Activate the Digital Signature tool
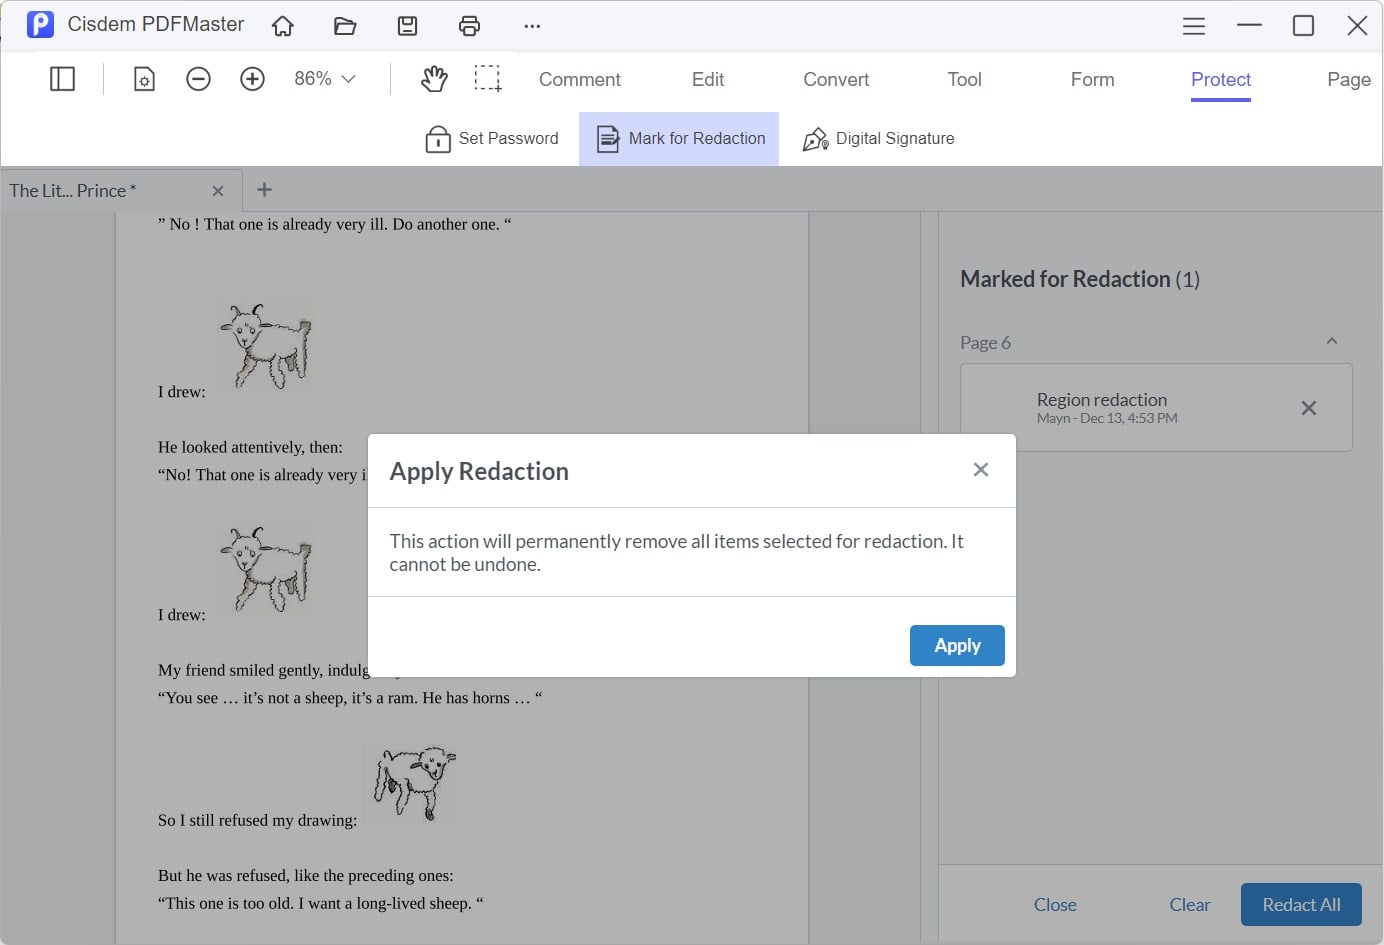The height and width of the screenshot is (945, 1384). click(x=878, y=138)
